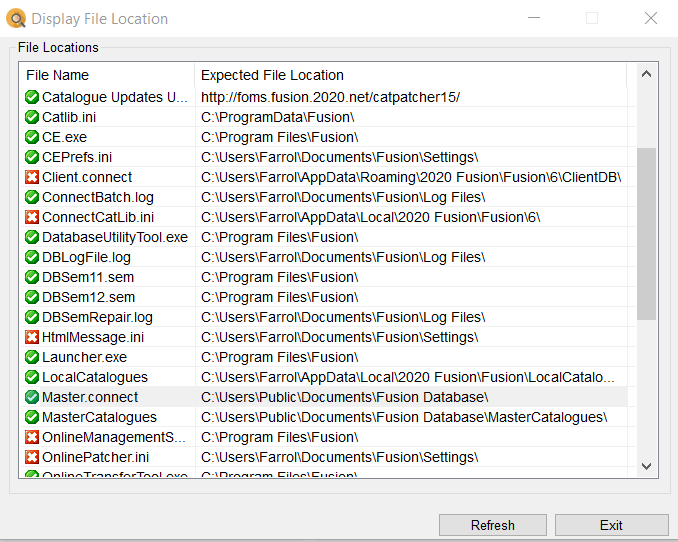Click the C:\ProgramData\Fusion\ location cell
This screenshot has width=678, height=542.
[x=278, y=117]
